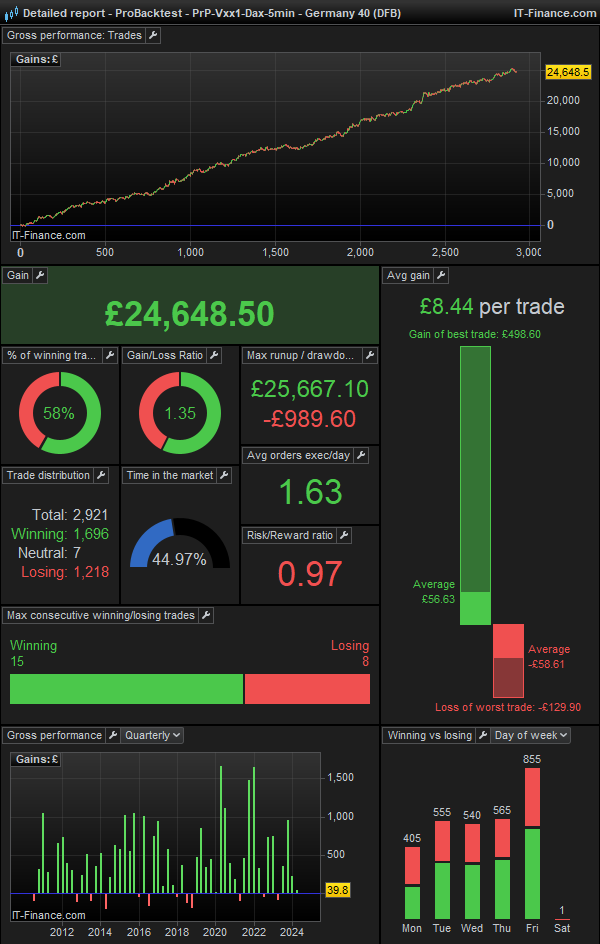
Task: Open wrench settings for Winning vs losing
Action: pos(481,735)
